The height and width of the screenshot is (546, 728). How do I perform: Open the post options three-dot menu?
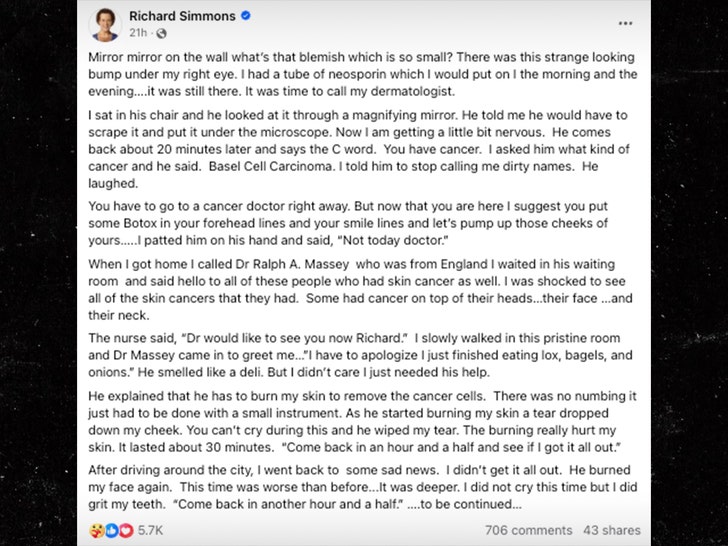(x=623, y=21)
